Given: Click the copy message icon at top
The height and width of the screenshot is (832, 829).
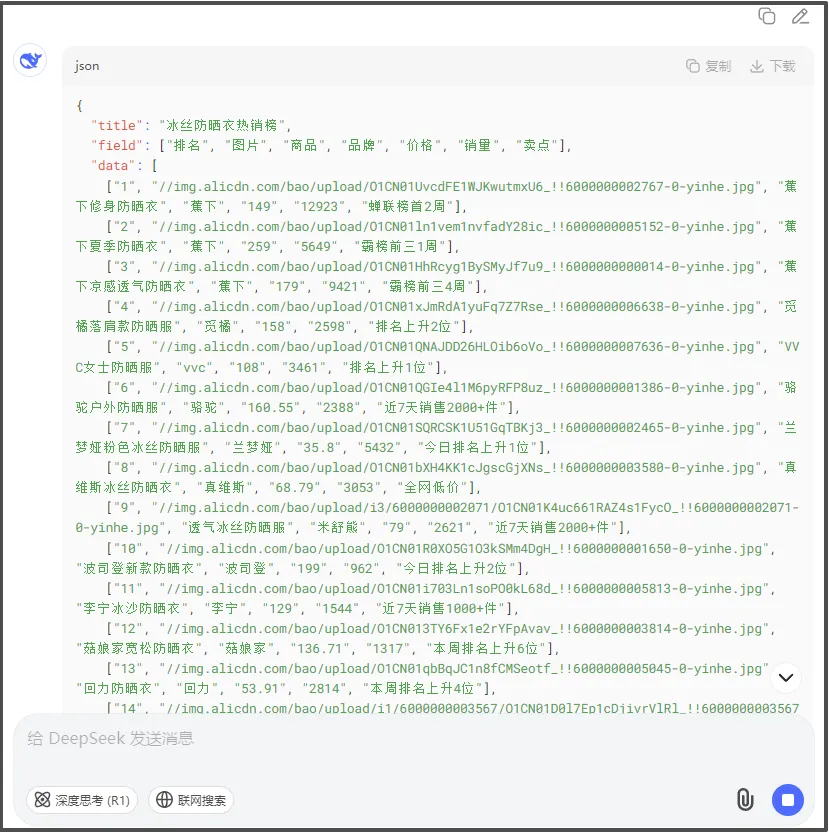Looking at the screenshot, I should (766, 16).
